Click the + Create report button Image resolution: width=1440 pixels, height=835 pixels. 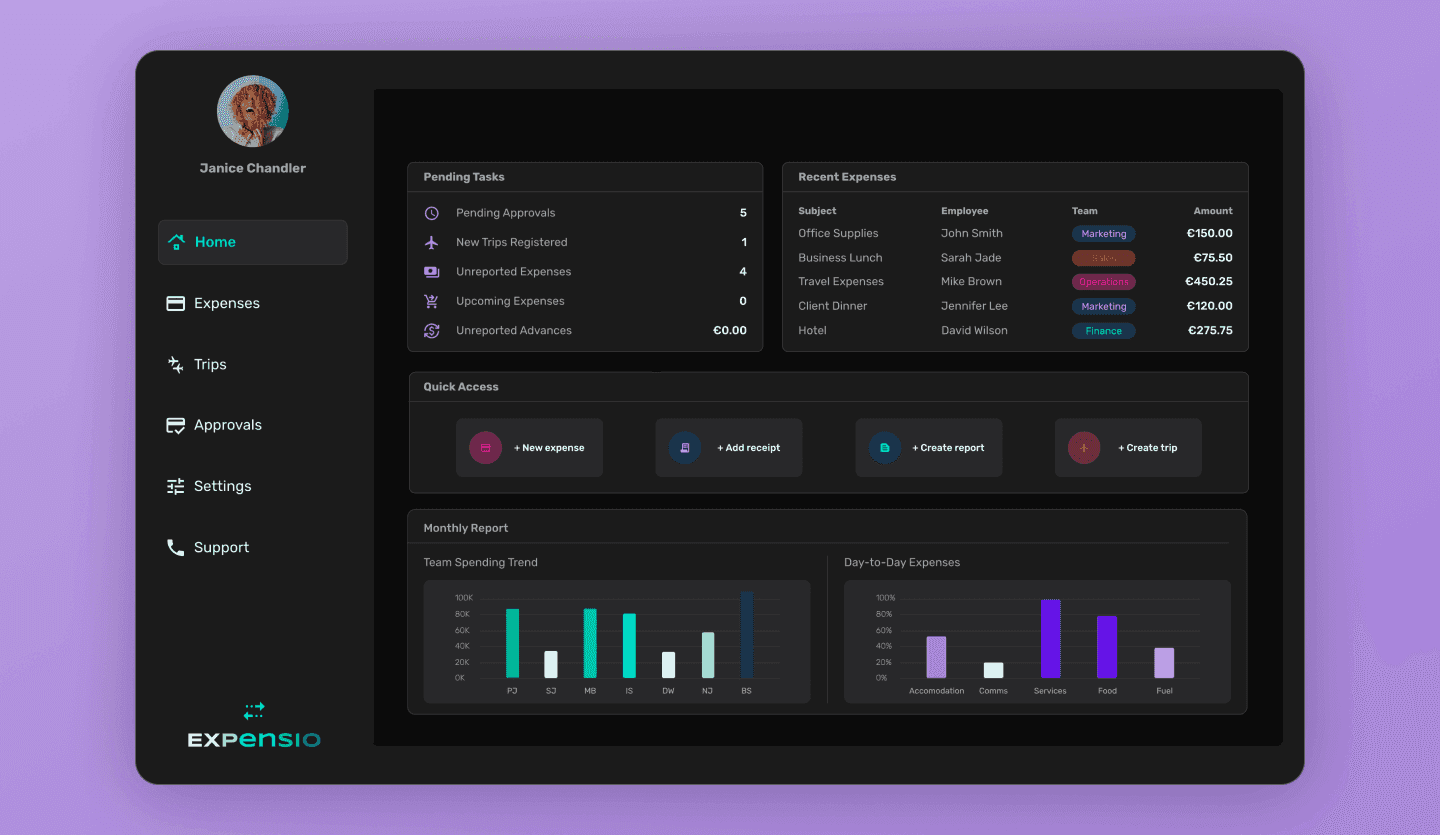point(928,447)
